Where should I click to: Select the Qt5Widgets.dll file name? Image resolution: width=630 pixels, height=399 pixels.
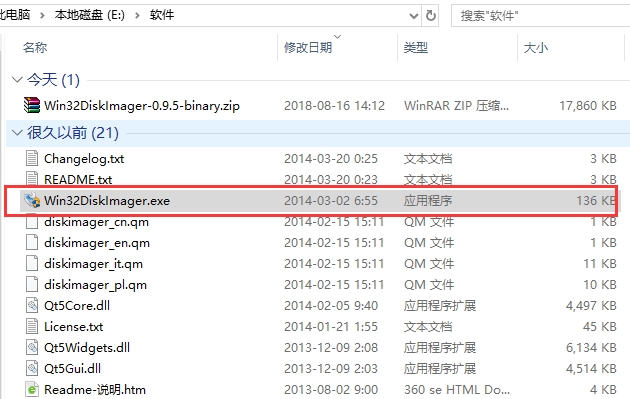pyautogui.click(x=87, y=347)
